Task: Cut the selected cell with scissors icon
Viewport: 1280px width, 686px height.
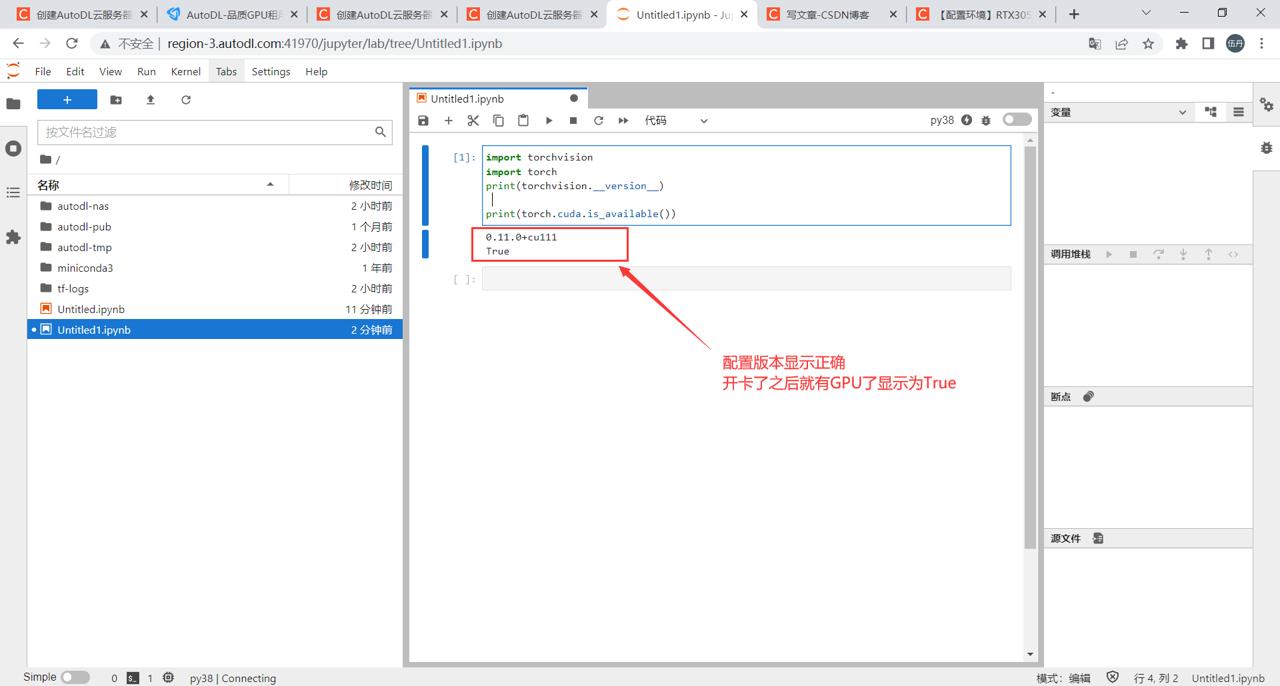Action: pyautogui.click(x=473, y=120)
